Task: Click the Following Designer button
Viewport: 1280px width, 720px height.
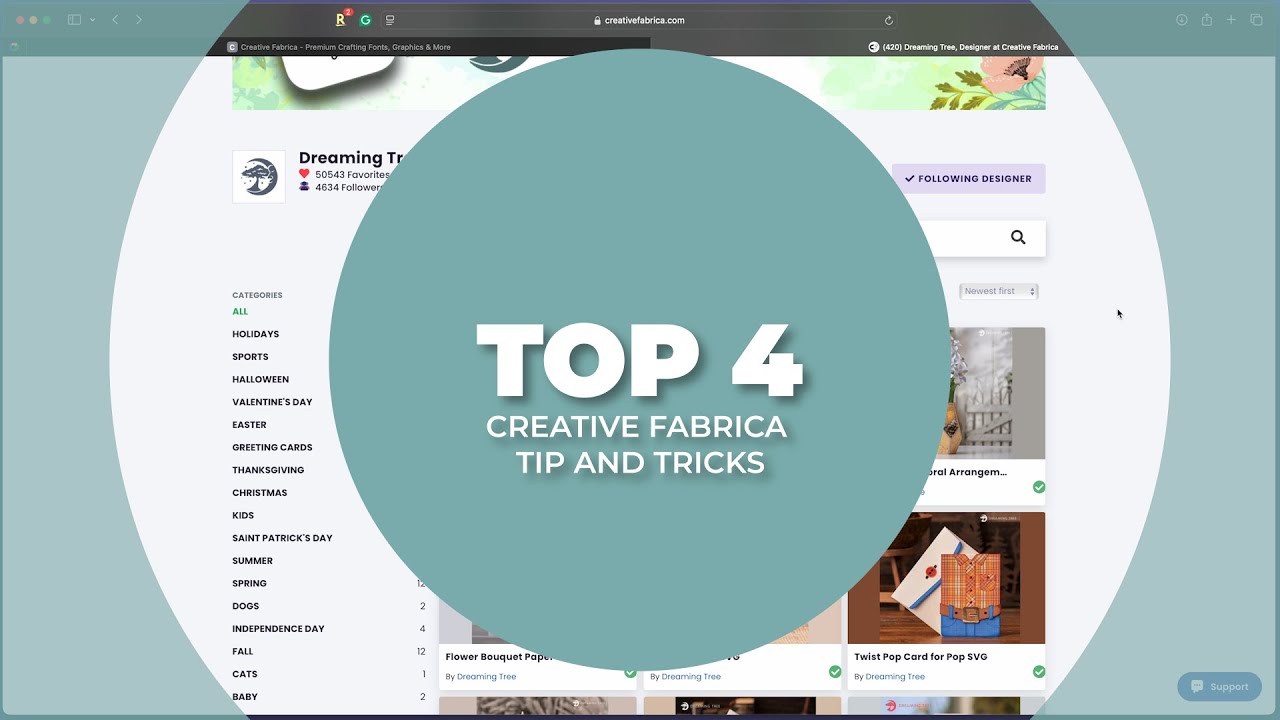Action: tap(968, 179)
